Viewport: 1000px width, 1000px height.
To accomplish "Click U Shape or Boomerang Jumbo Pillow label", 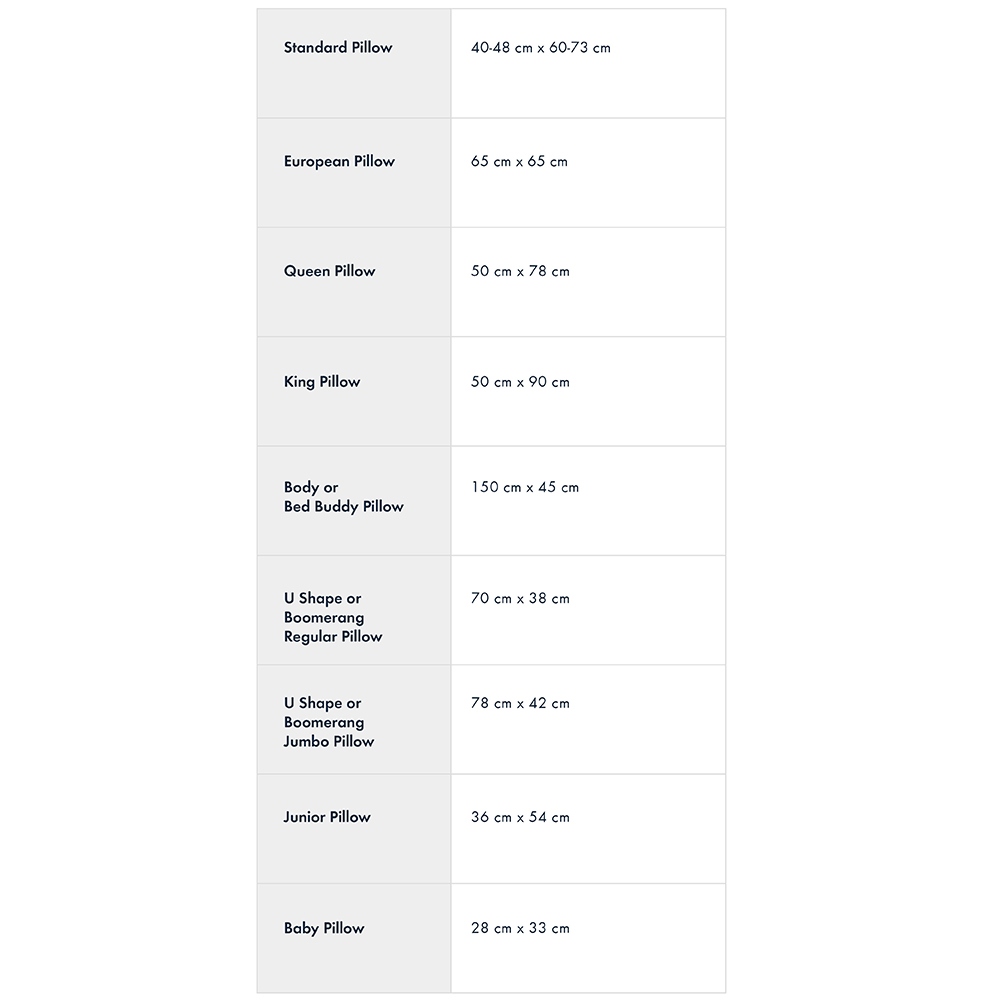I will (329, 722).
